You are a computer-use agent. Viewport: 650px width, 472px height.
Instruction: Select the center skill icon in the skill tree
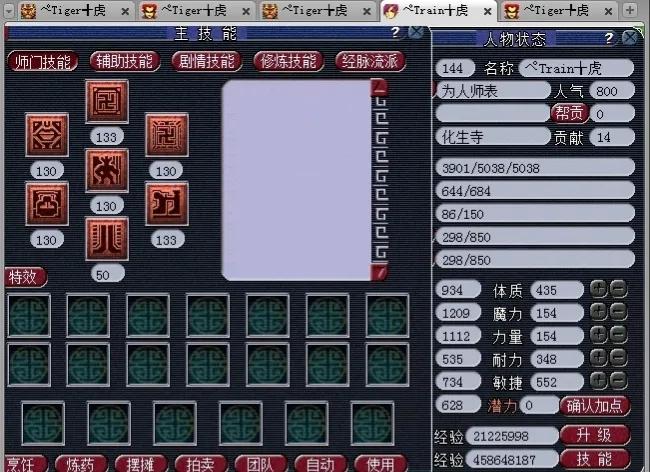point(106,171)
